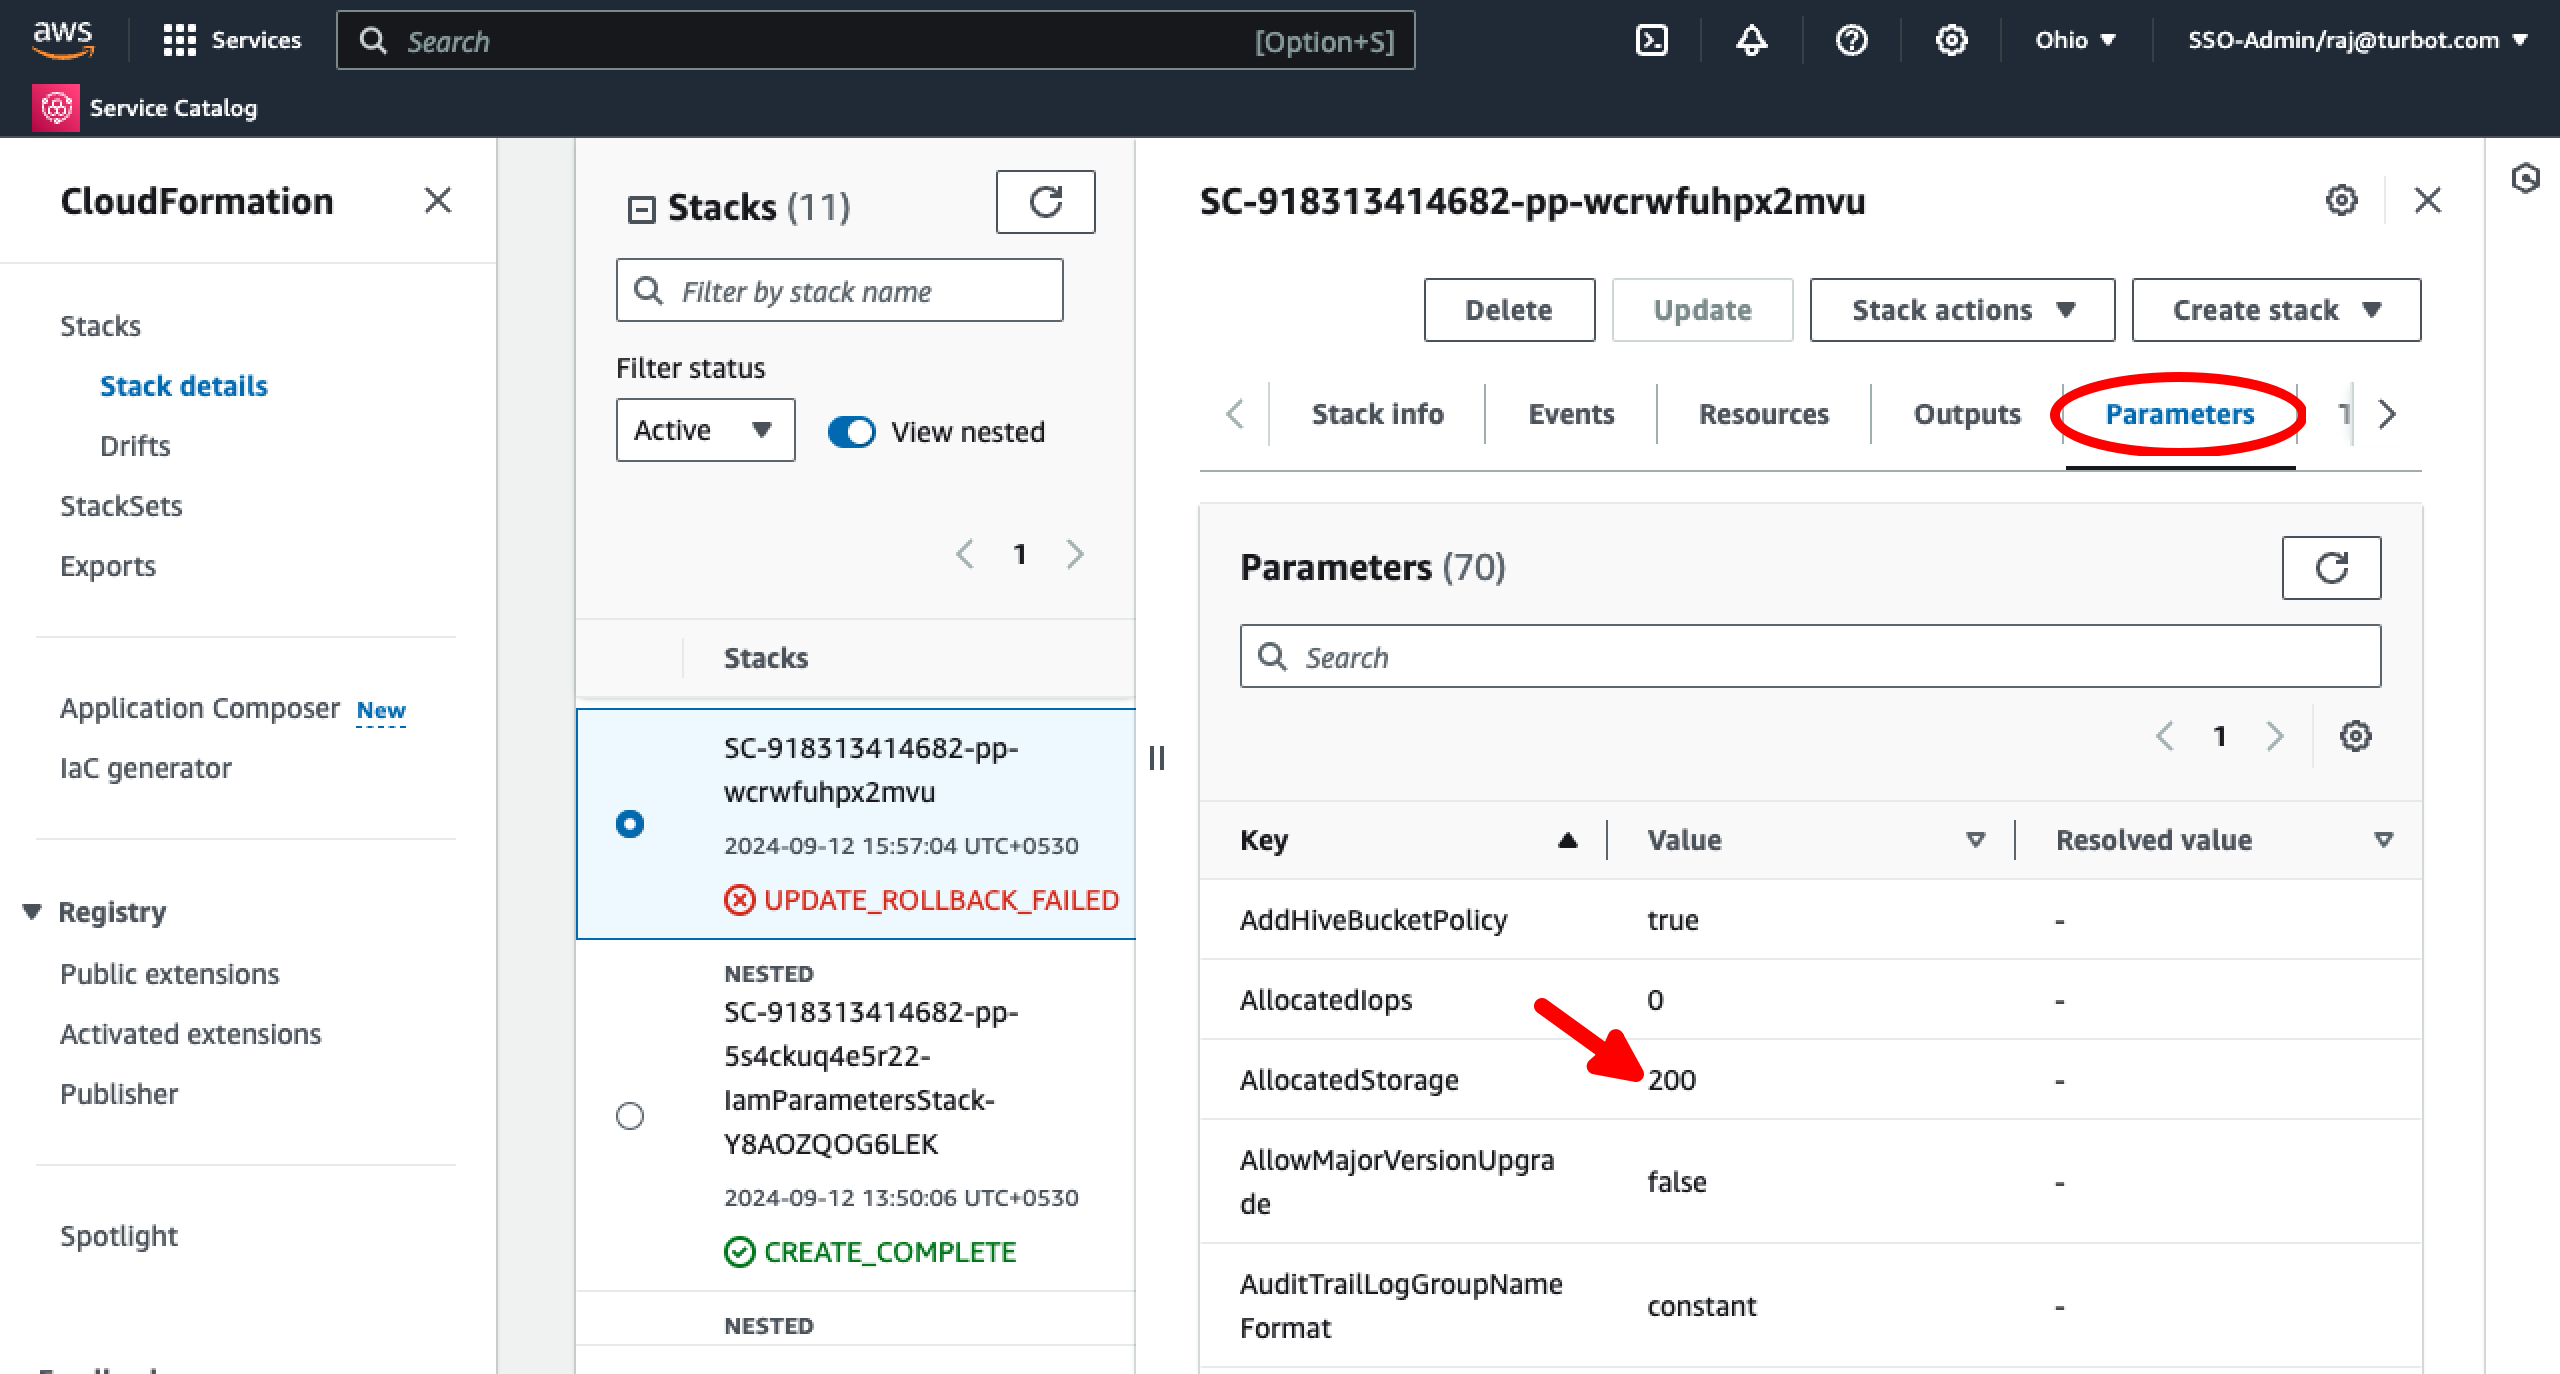Refresh the Parameters table
This screenshot has width=2560, height=1374.
click(2332, 567)
